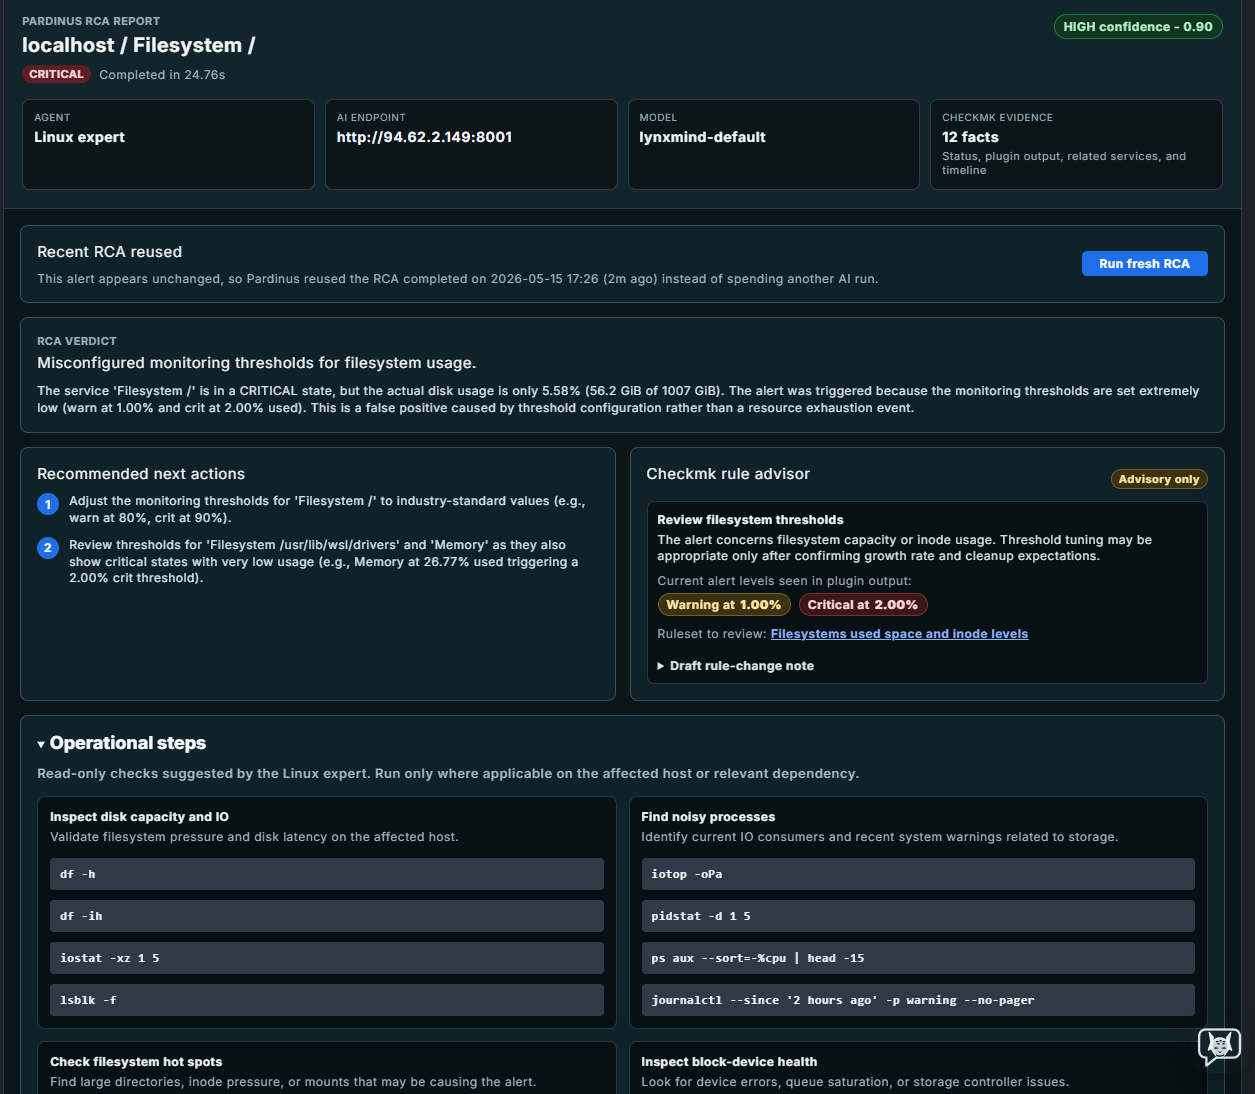Click the AI endpoint URL http://94.62.2.149:8001
The image size is (1255, 1094).
(424, 137)
